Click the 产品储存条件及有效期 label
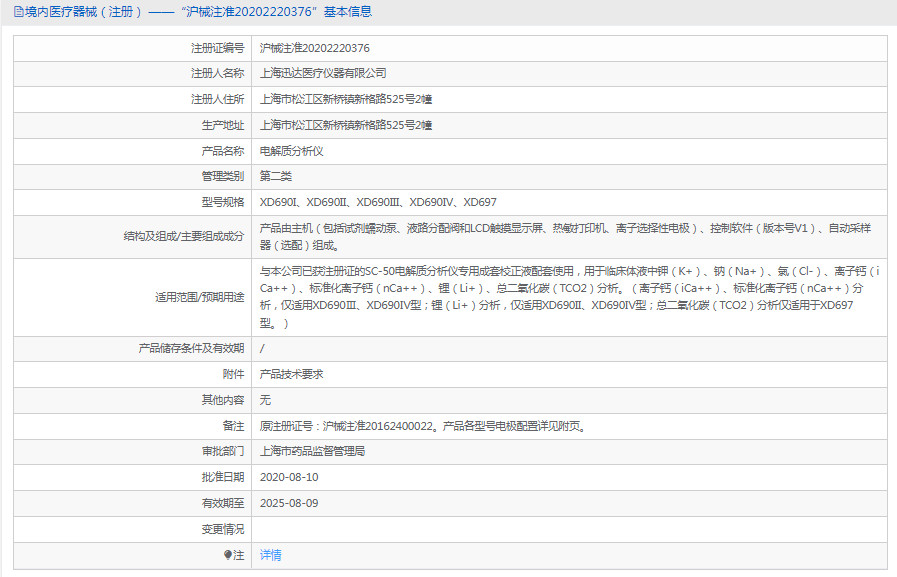 [191, 348]
